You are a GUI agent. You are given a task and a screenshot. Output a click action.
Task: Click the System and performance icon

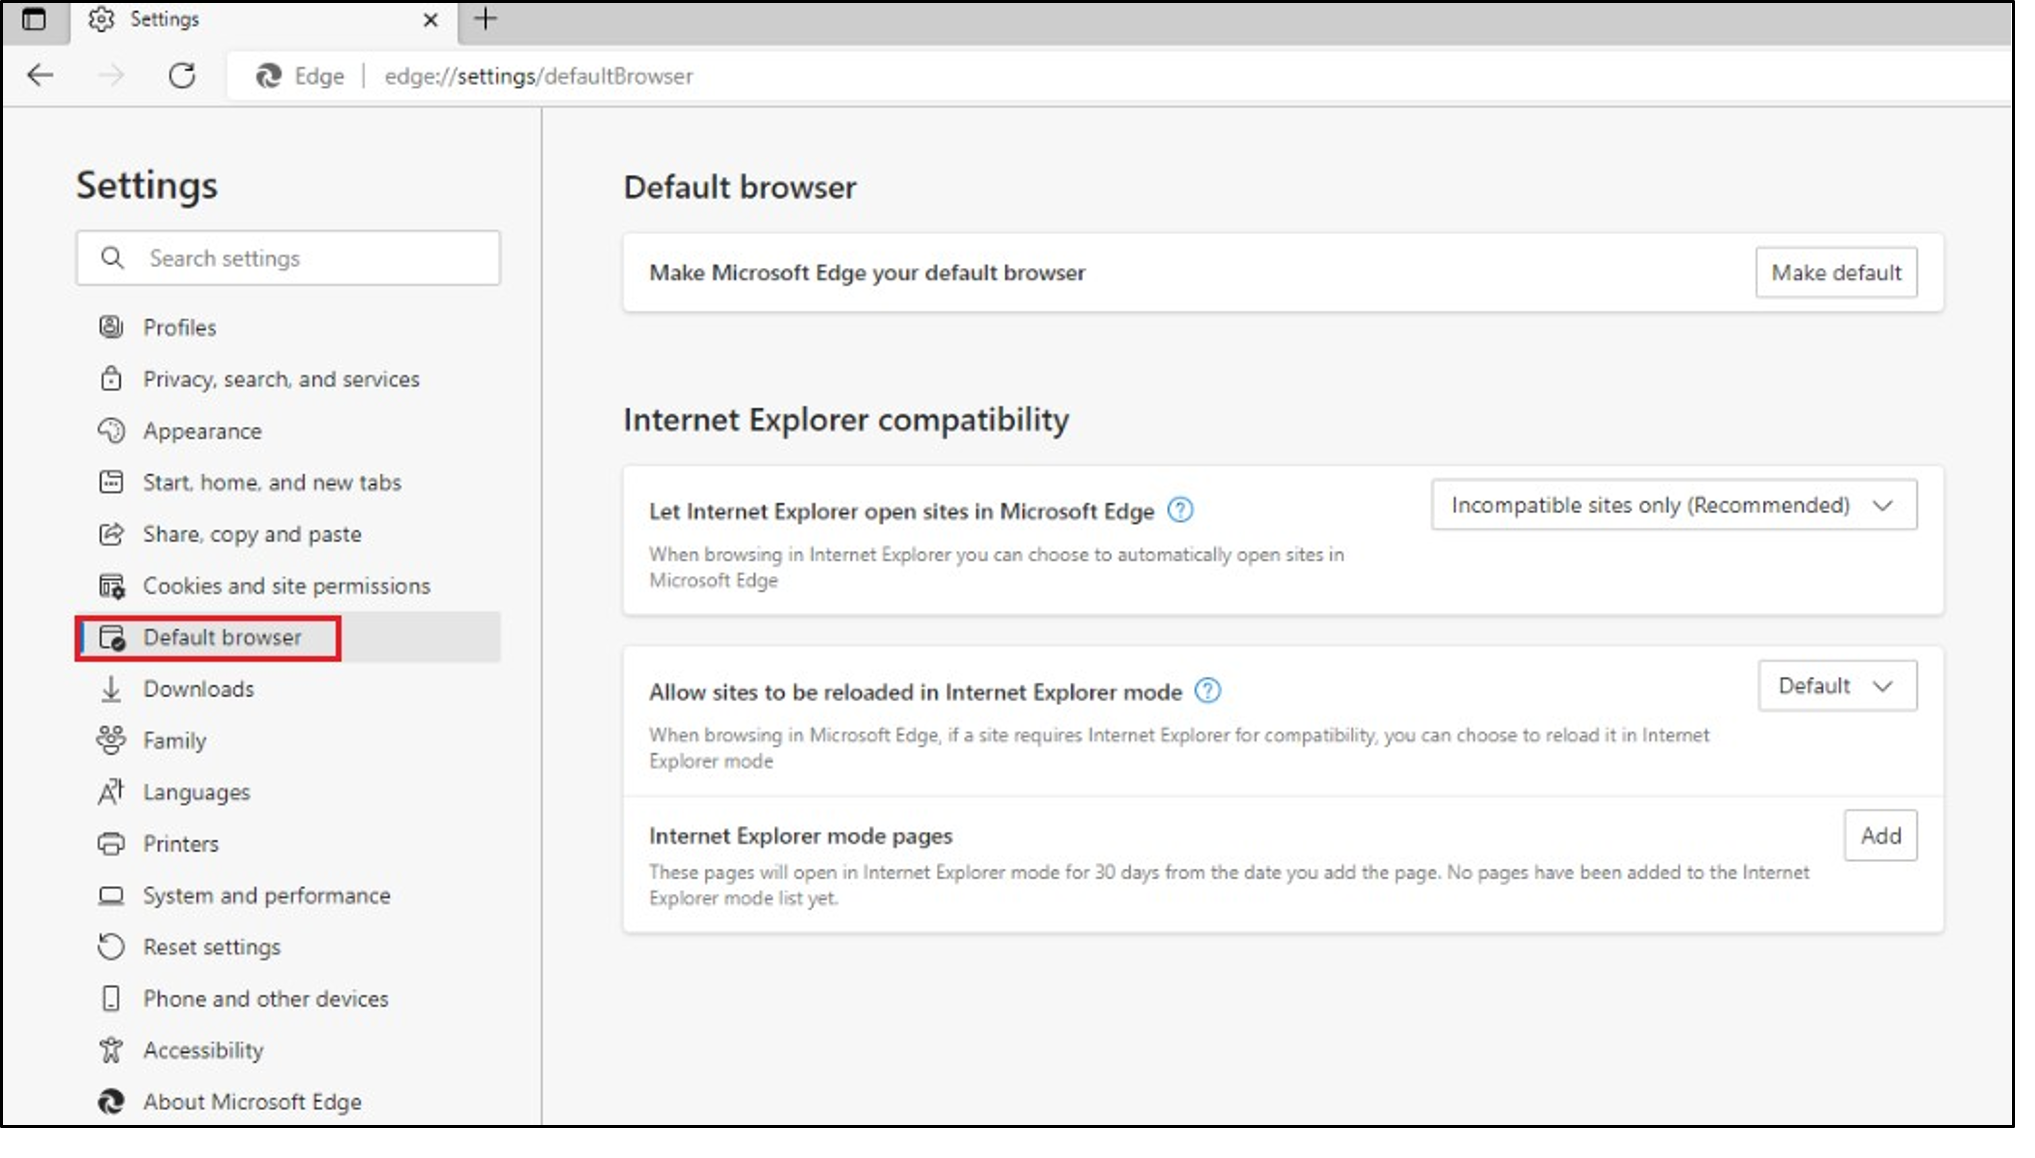111,896
